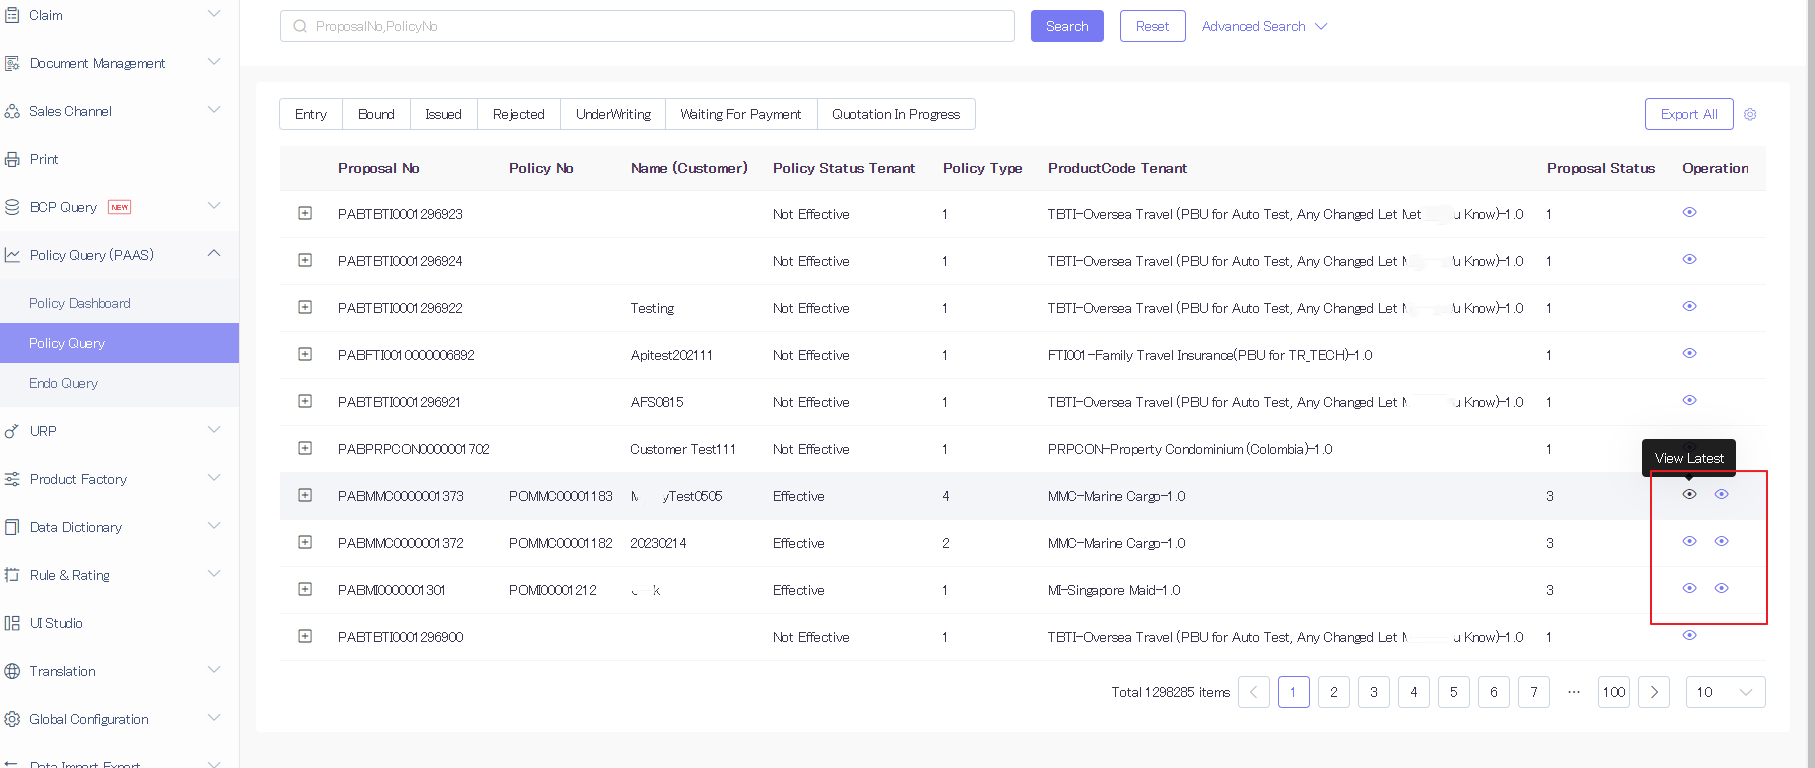This screenshot has width=1815, height=768.
Task: Select the Waiting For Payment tab
Action: pos(740,114)
